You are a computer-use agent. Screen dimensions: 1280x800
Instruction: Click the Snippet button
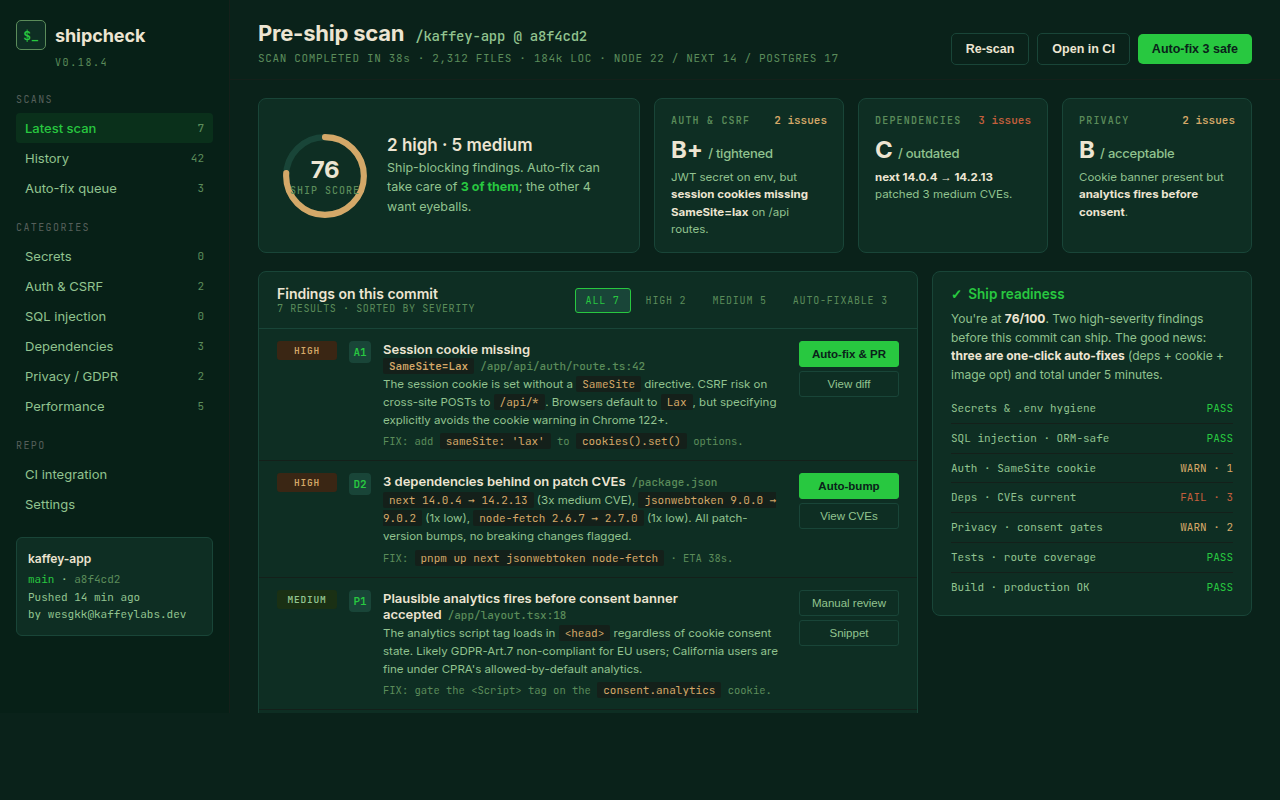point(849,633)
